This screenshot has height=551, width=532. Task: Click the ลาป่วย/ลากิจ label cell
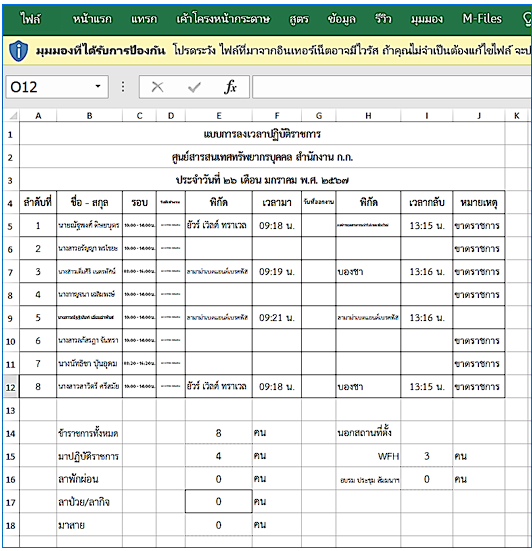point(90,502)
